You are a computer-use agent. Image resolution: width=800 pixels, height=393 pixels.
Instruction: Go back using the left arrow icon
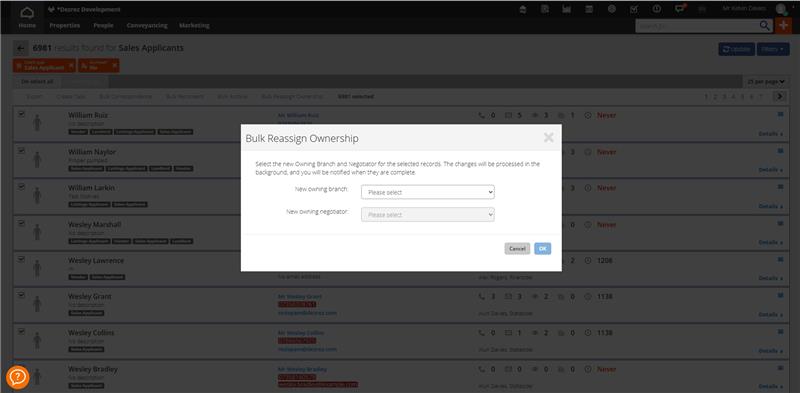[20, 48]
